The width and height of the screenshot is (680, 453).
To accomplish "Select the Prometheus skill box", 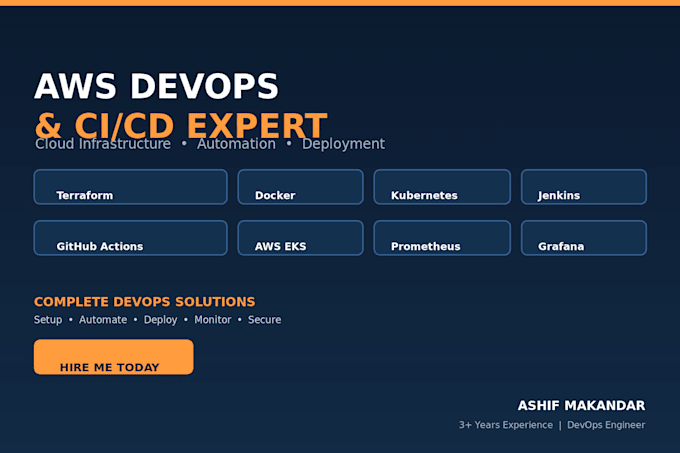I will 442,238.
